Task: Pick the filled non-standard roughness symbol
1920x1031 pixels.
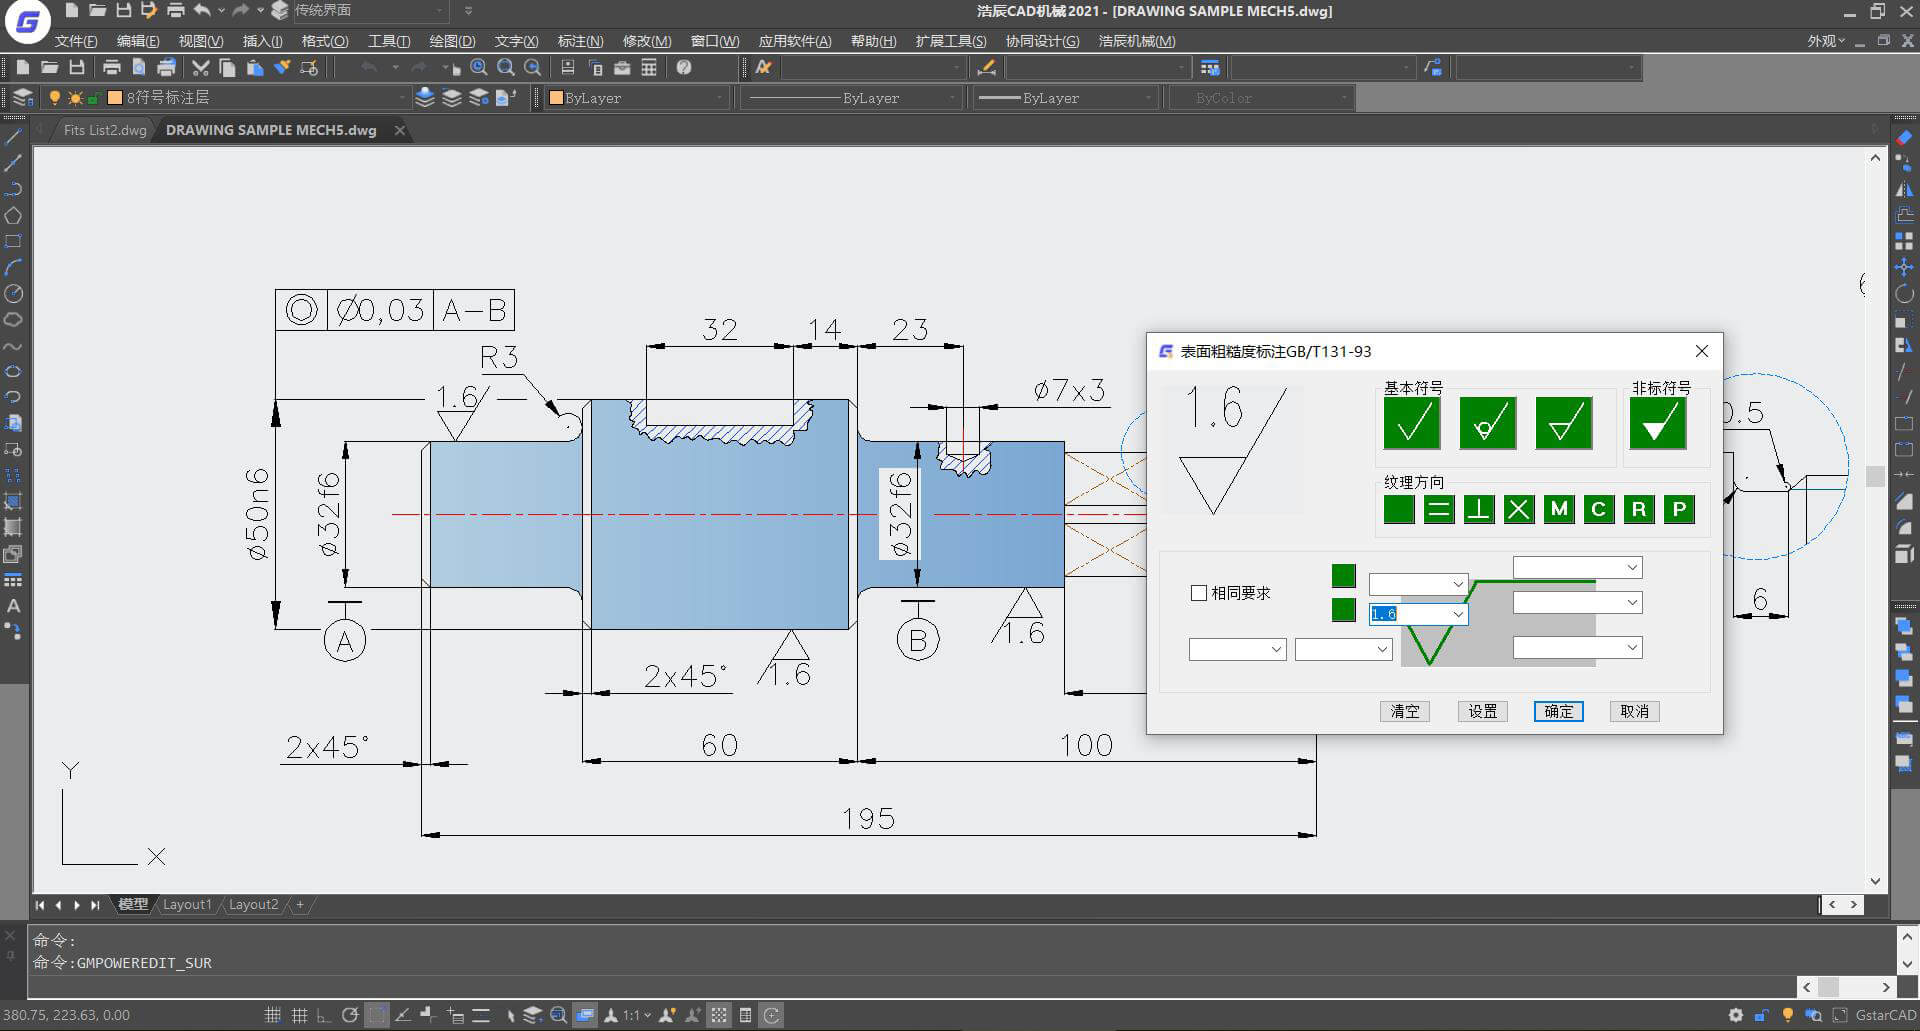Action: coord(1657,424)
